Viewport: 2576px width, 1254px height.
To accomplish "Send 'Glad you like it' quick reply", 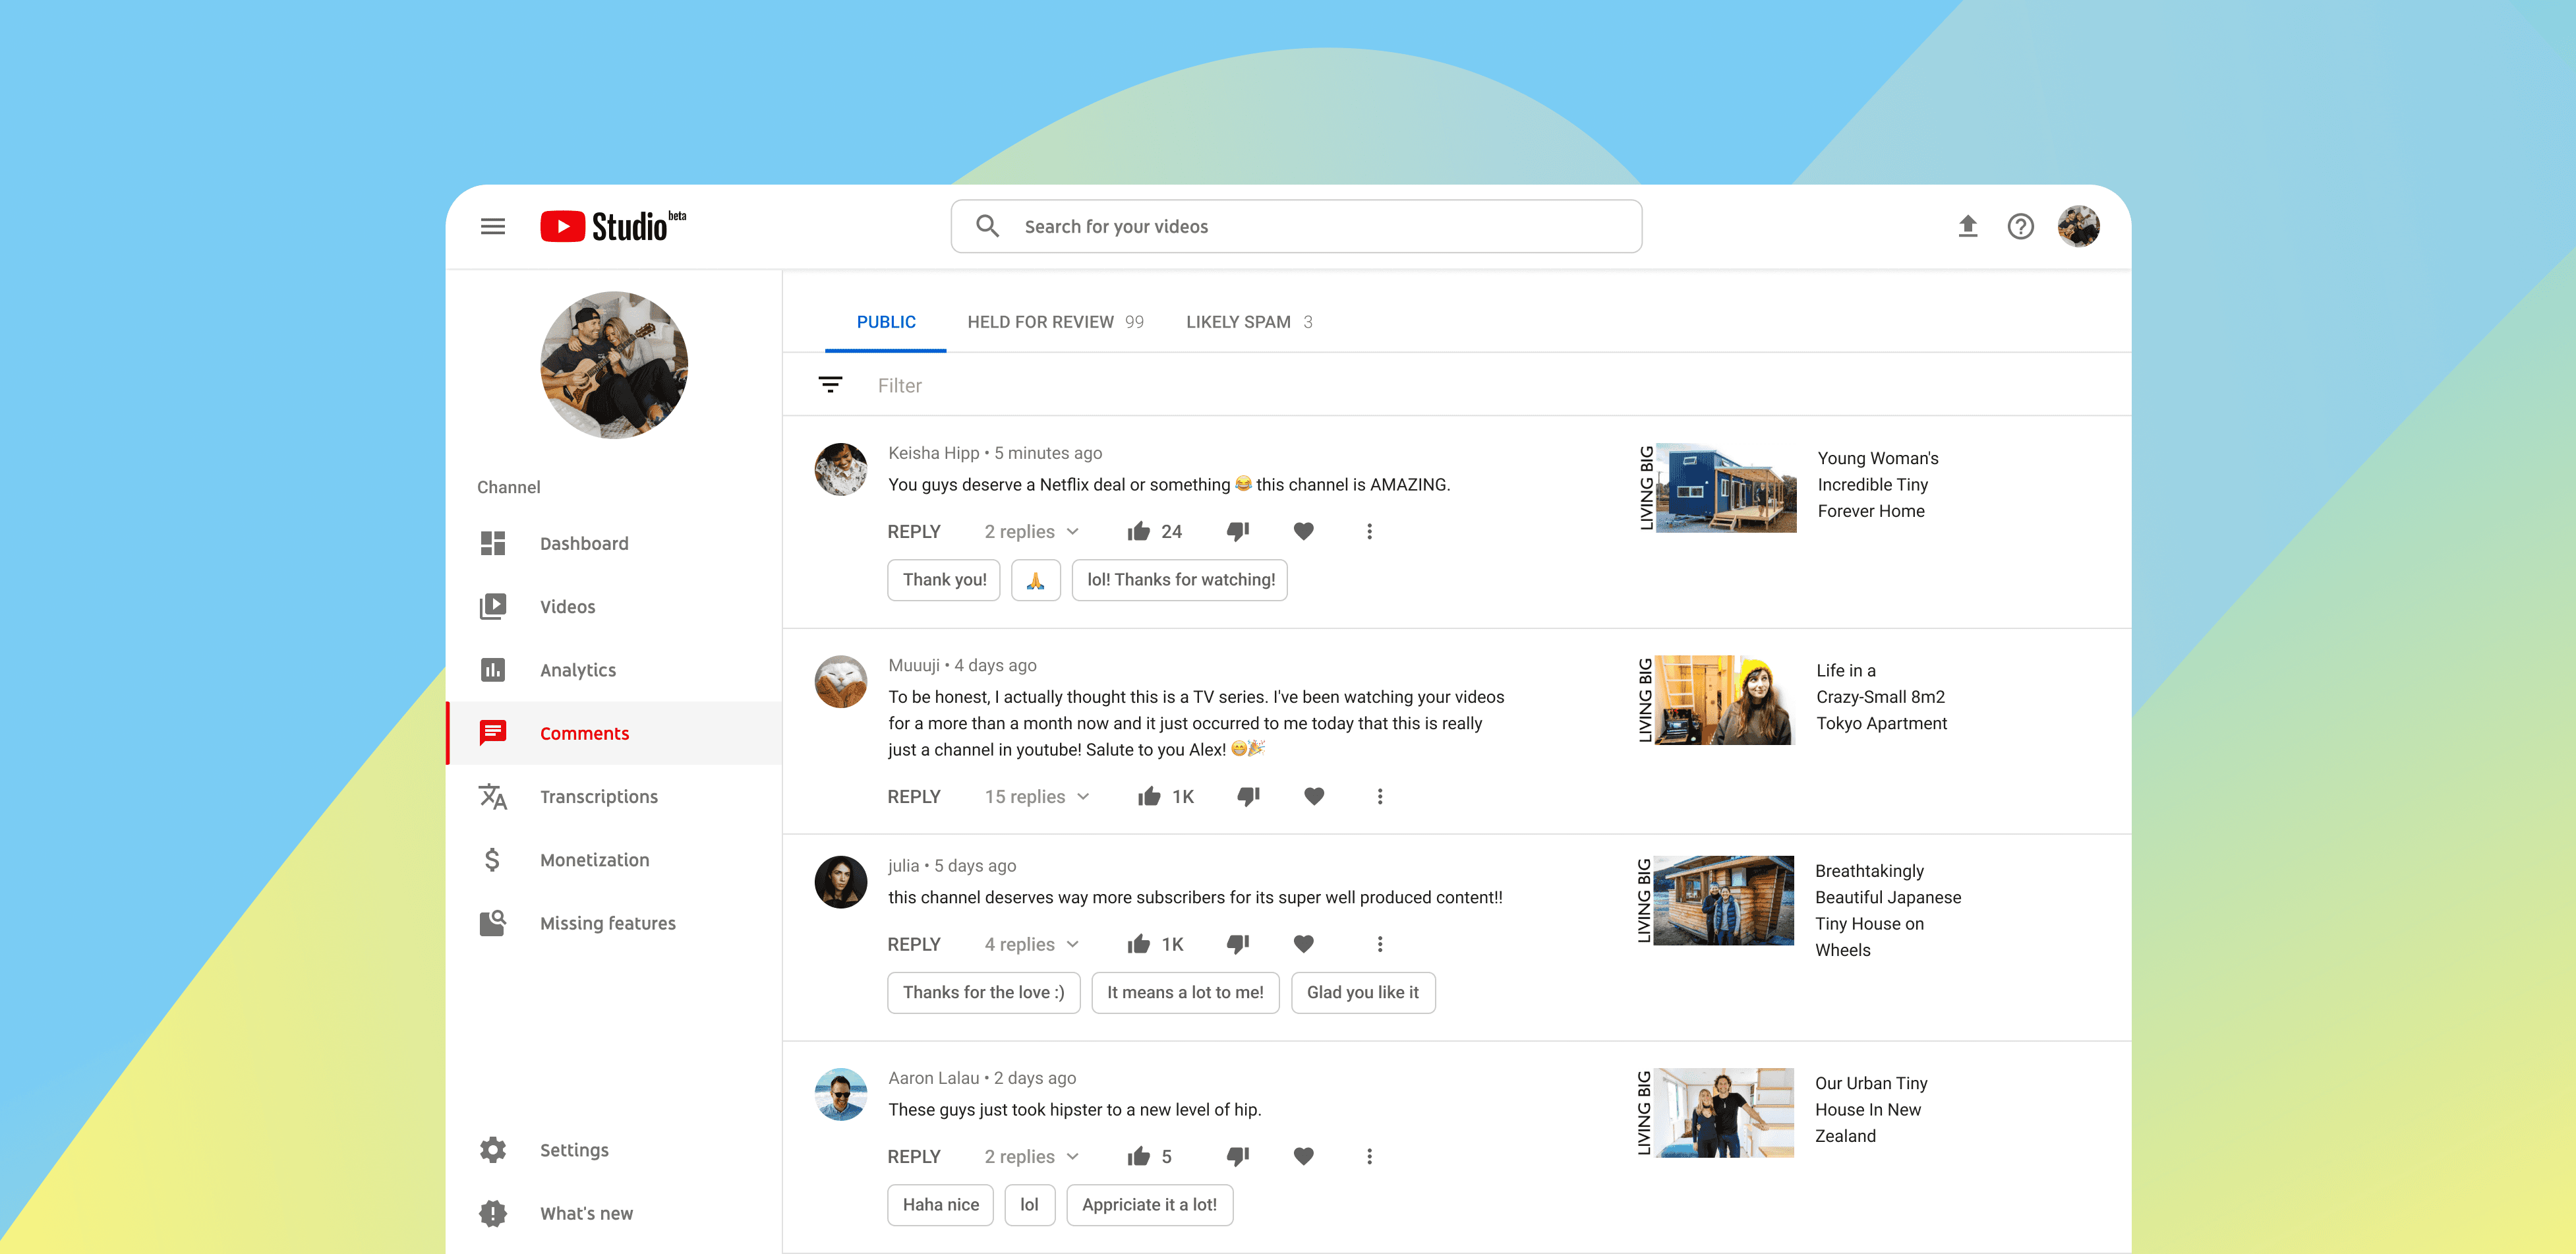I will pos(1362,992).
